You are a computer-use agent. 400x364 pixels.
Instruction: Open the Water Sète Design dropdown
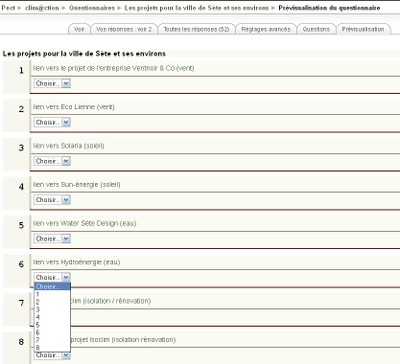[x=52, y=239]
